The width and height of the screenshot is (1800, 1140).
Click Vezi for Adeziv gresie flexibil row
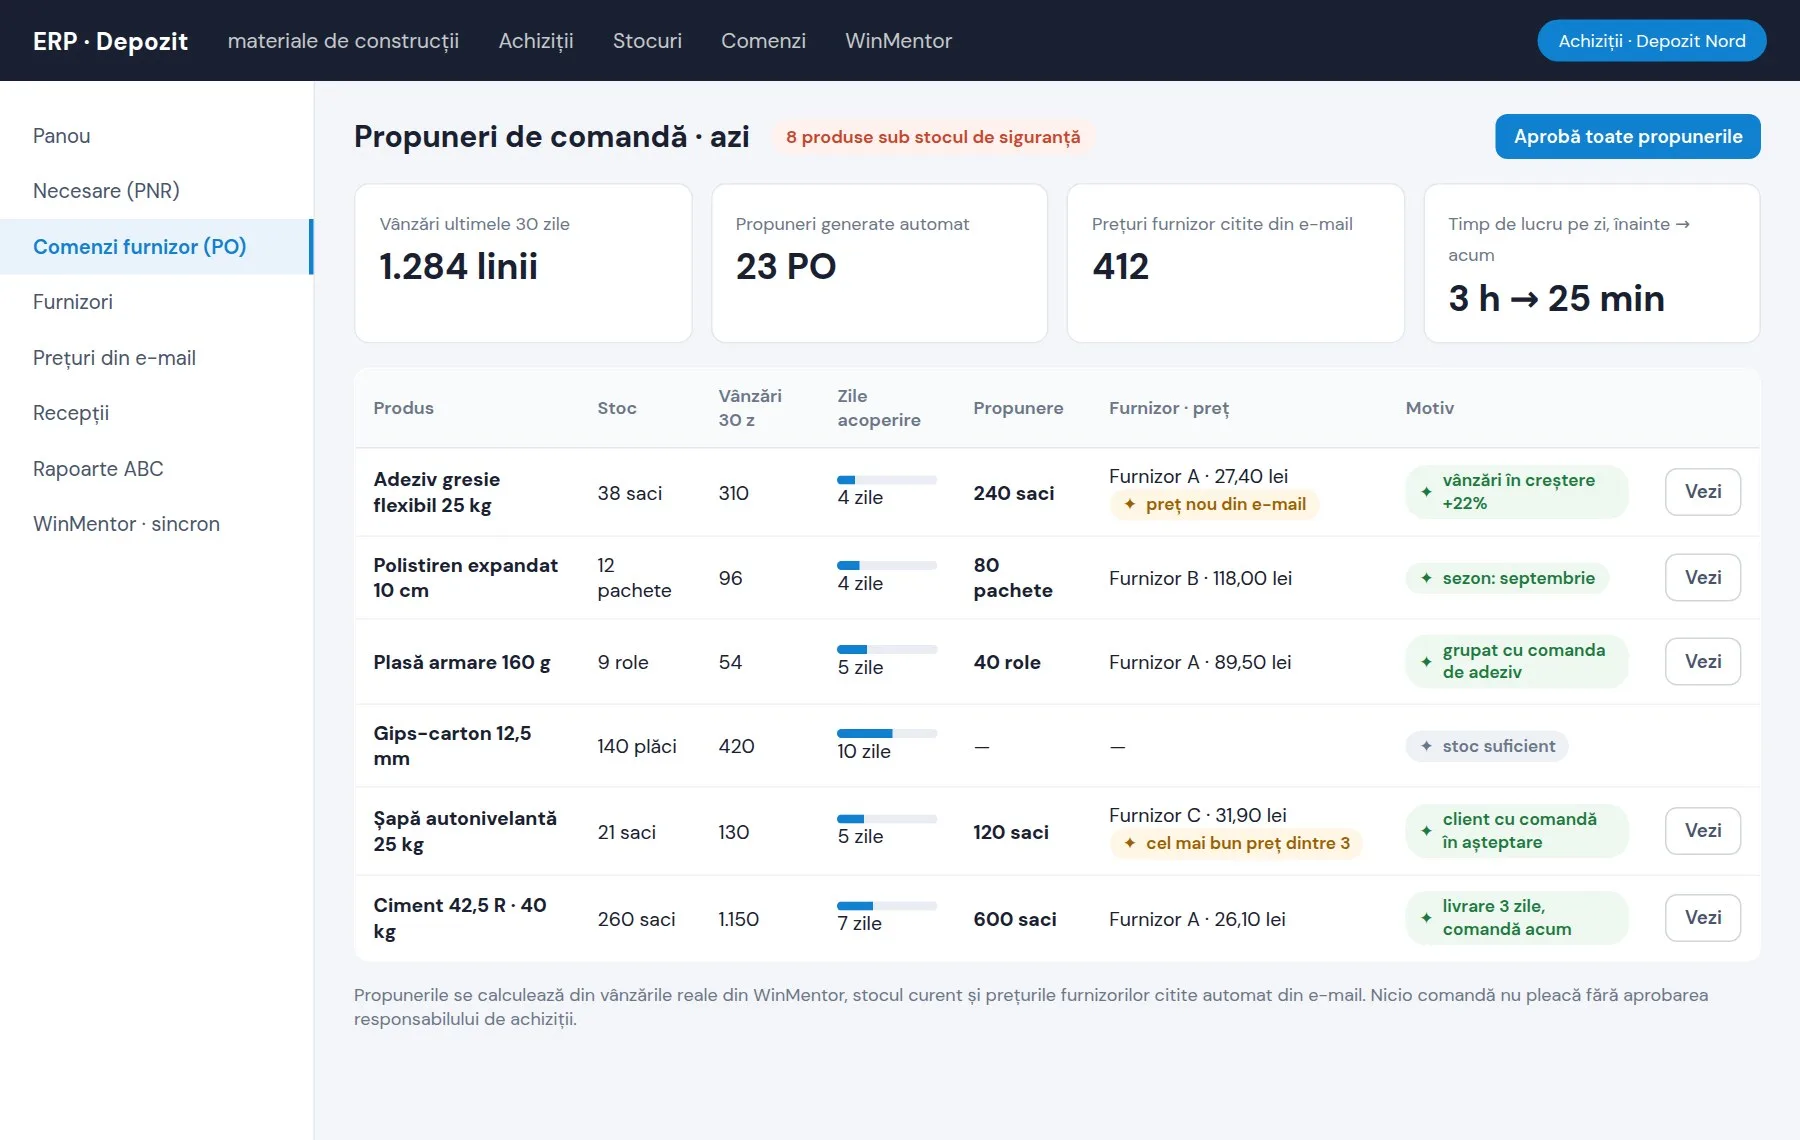[x=1703, y=492]
